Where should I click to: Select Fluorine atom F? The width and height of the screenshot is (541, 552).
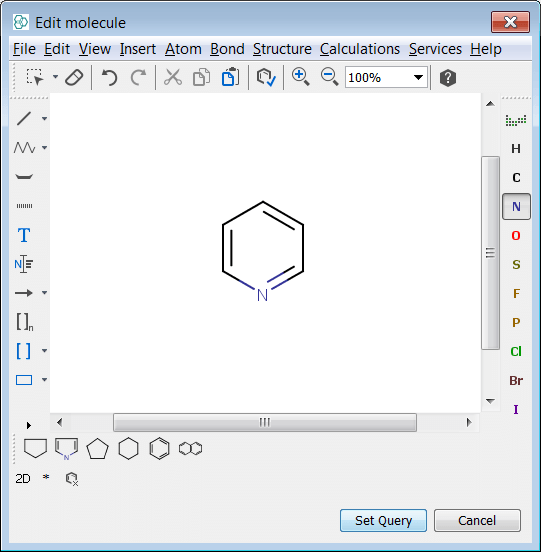pos(516,293)
